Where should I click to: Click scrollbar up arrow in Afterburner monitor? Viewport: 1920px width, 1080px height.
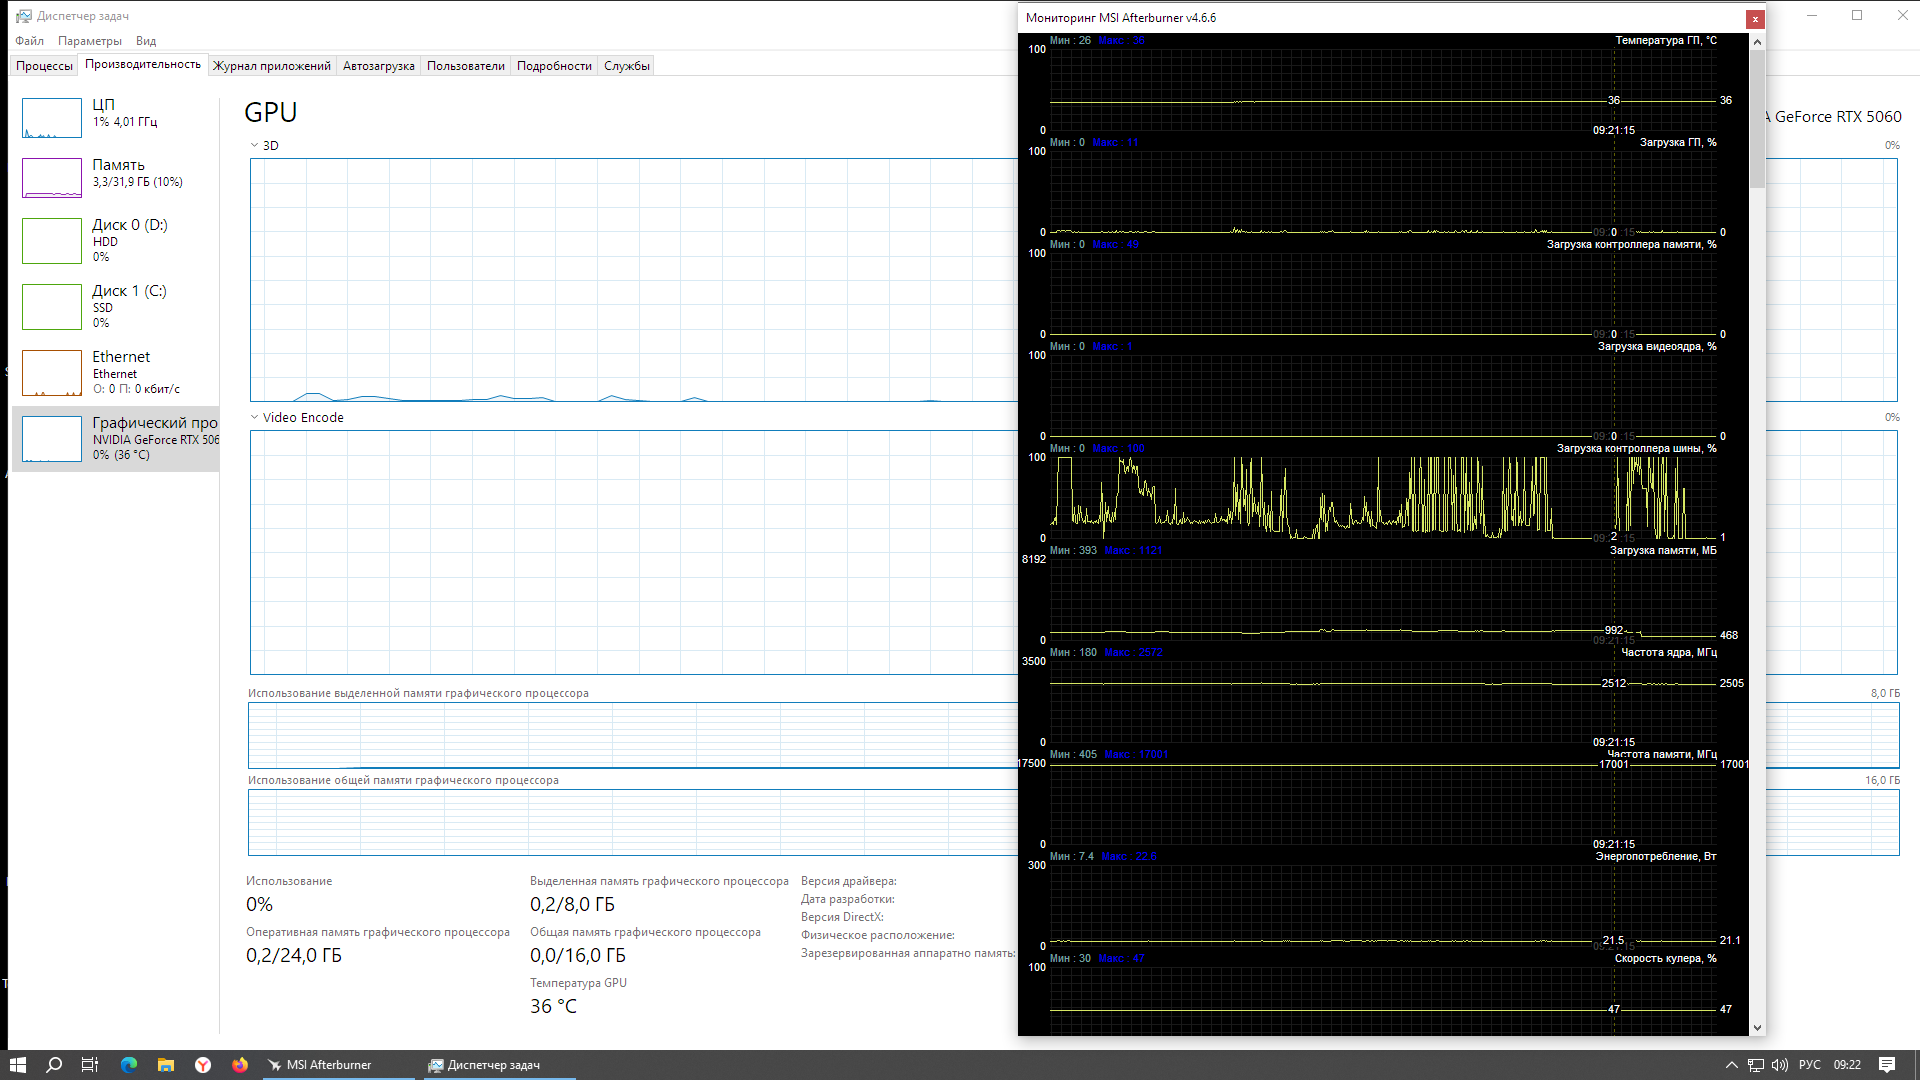[1757, 42]
